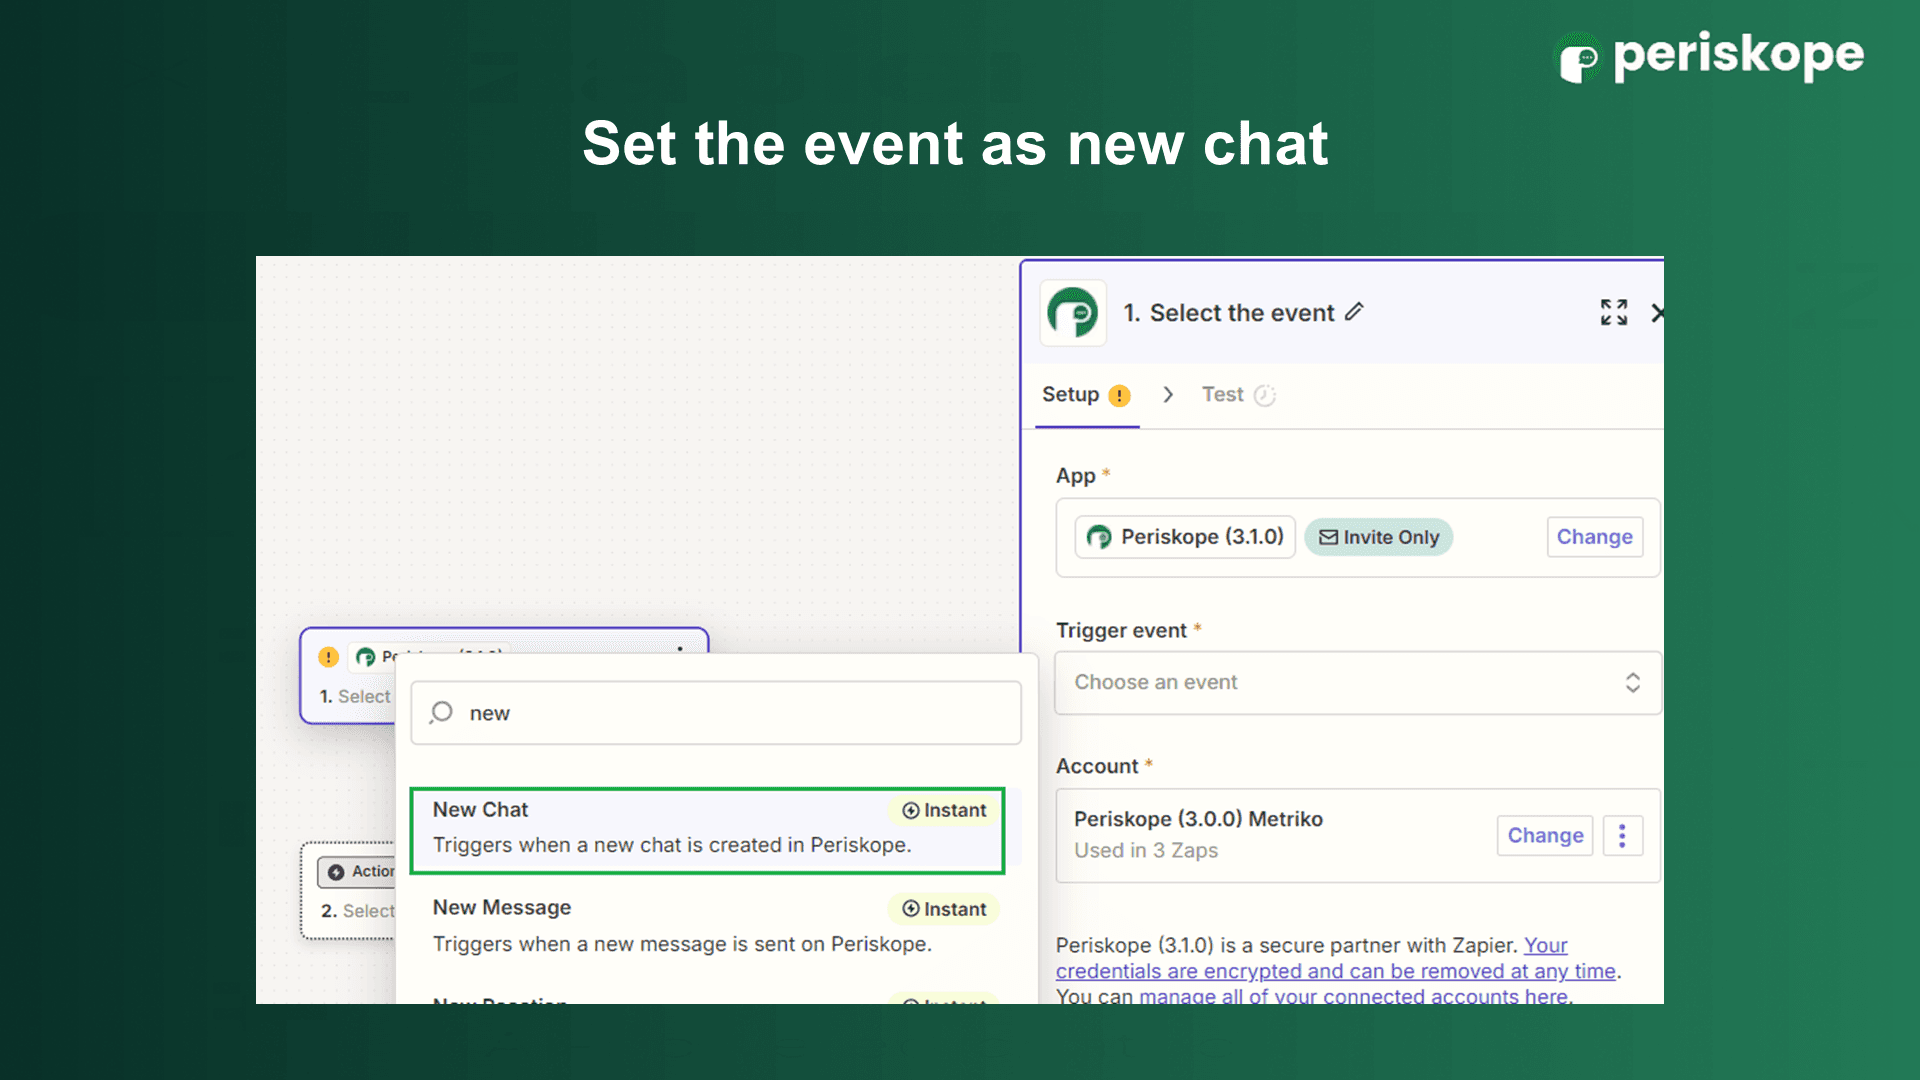Click the Setup warning exclamation icon
This screenshot has width=1920, height=1080.
click(x=1120, y=396)
